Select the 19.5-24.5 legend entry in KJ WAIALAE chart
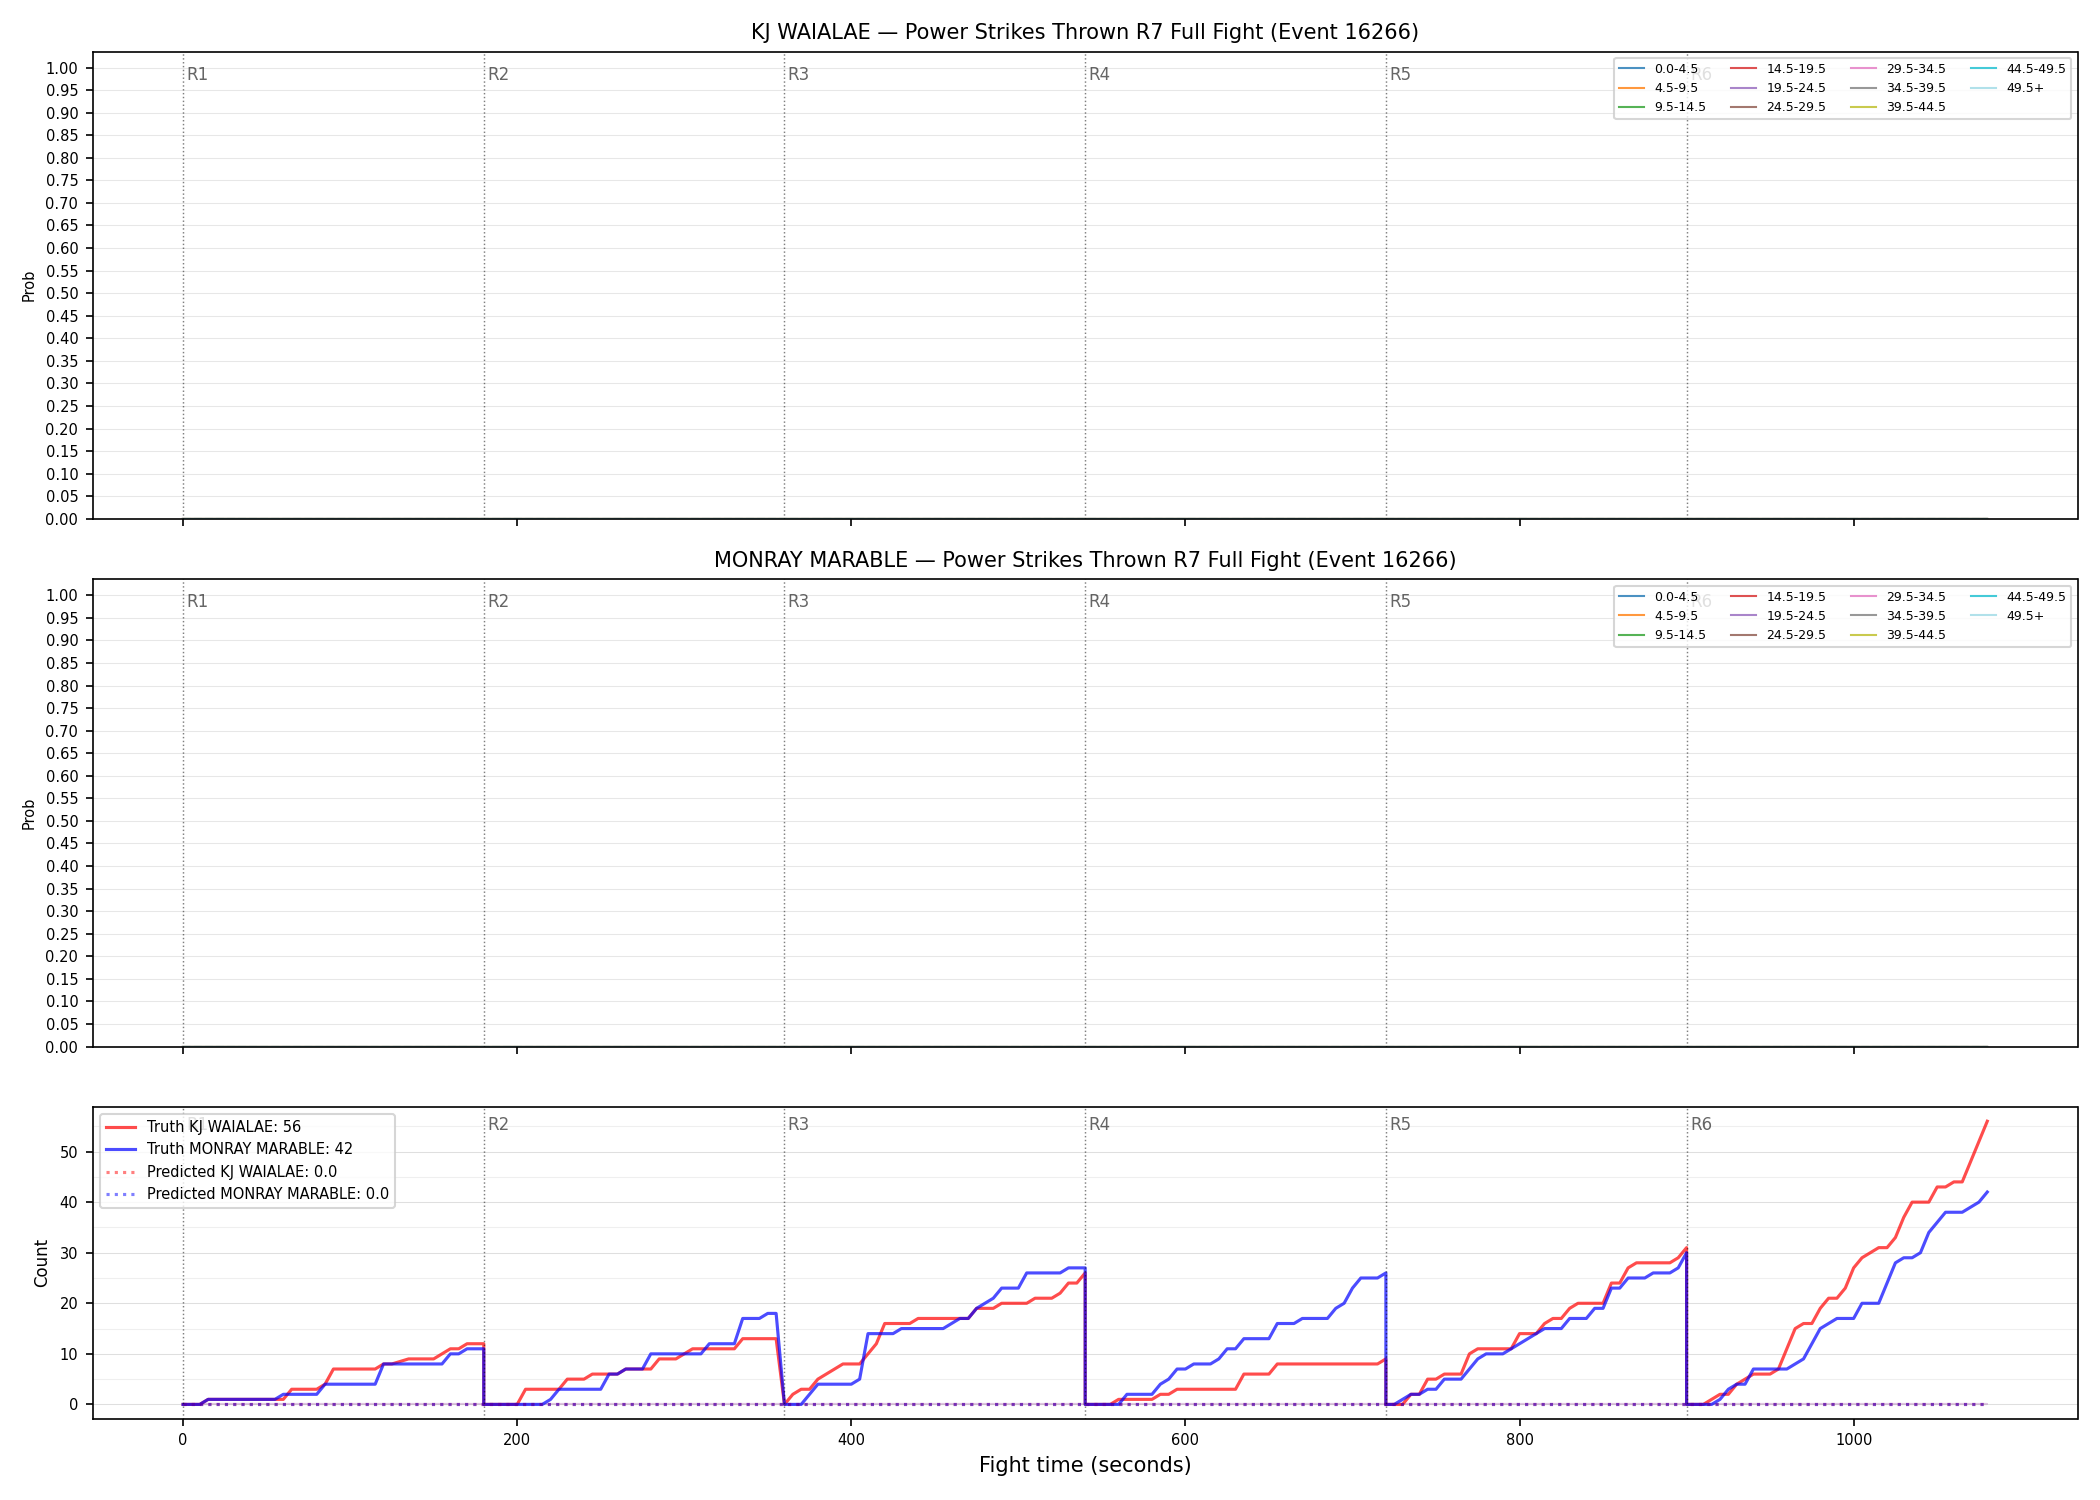 (1778, 88)
